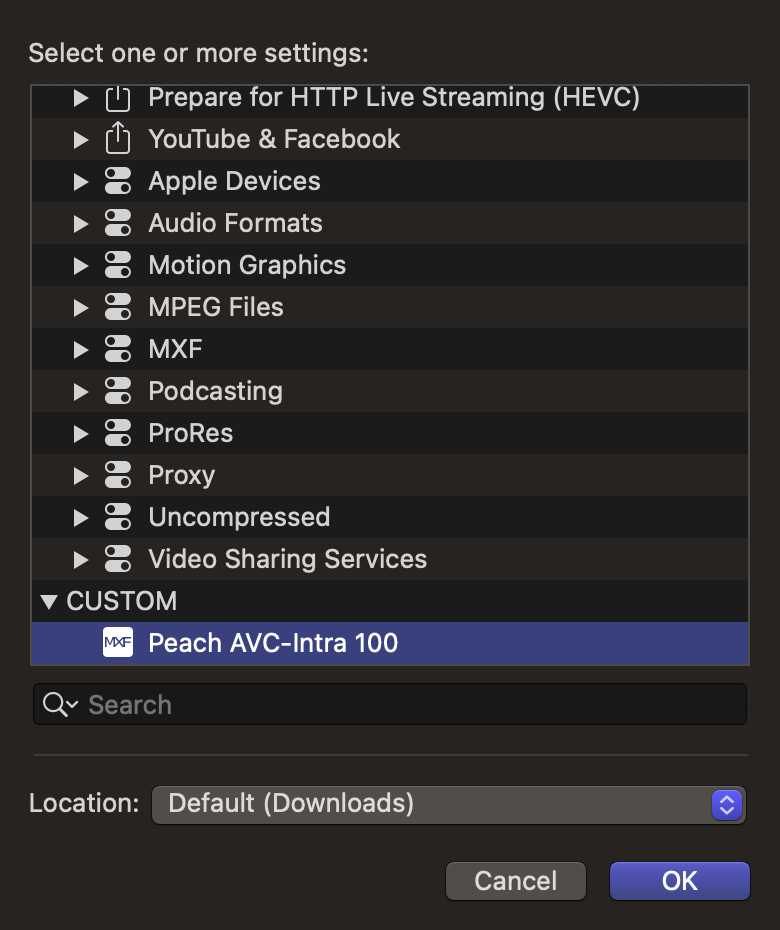The width and height of the screenshot is (780, 930).
Task: Click the settings group icon beside Podcasting
Action: point(117,391)
